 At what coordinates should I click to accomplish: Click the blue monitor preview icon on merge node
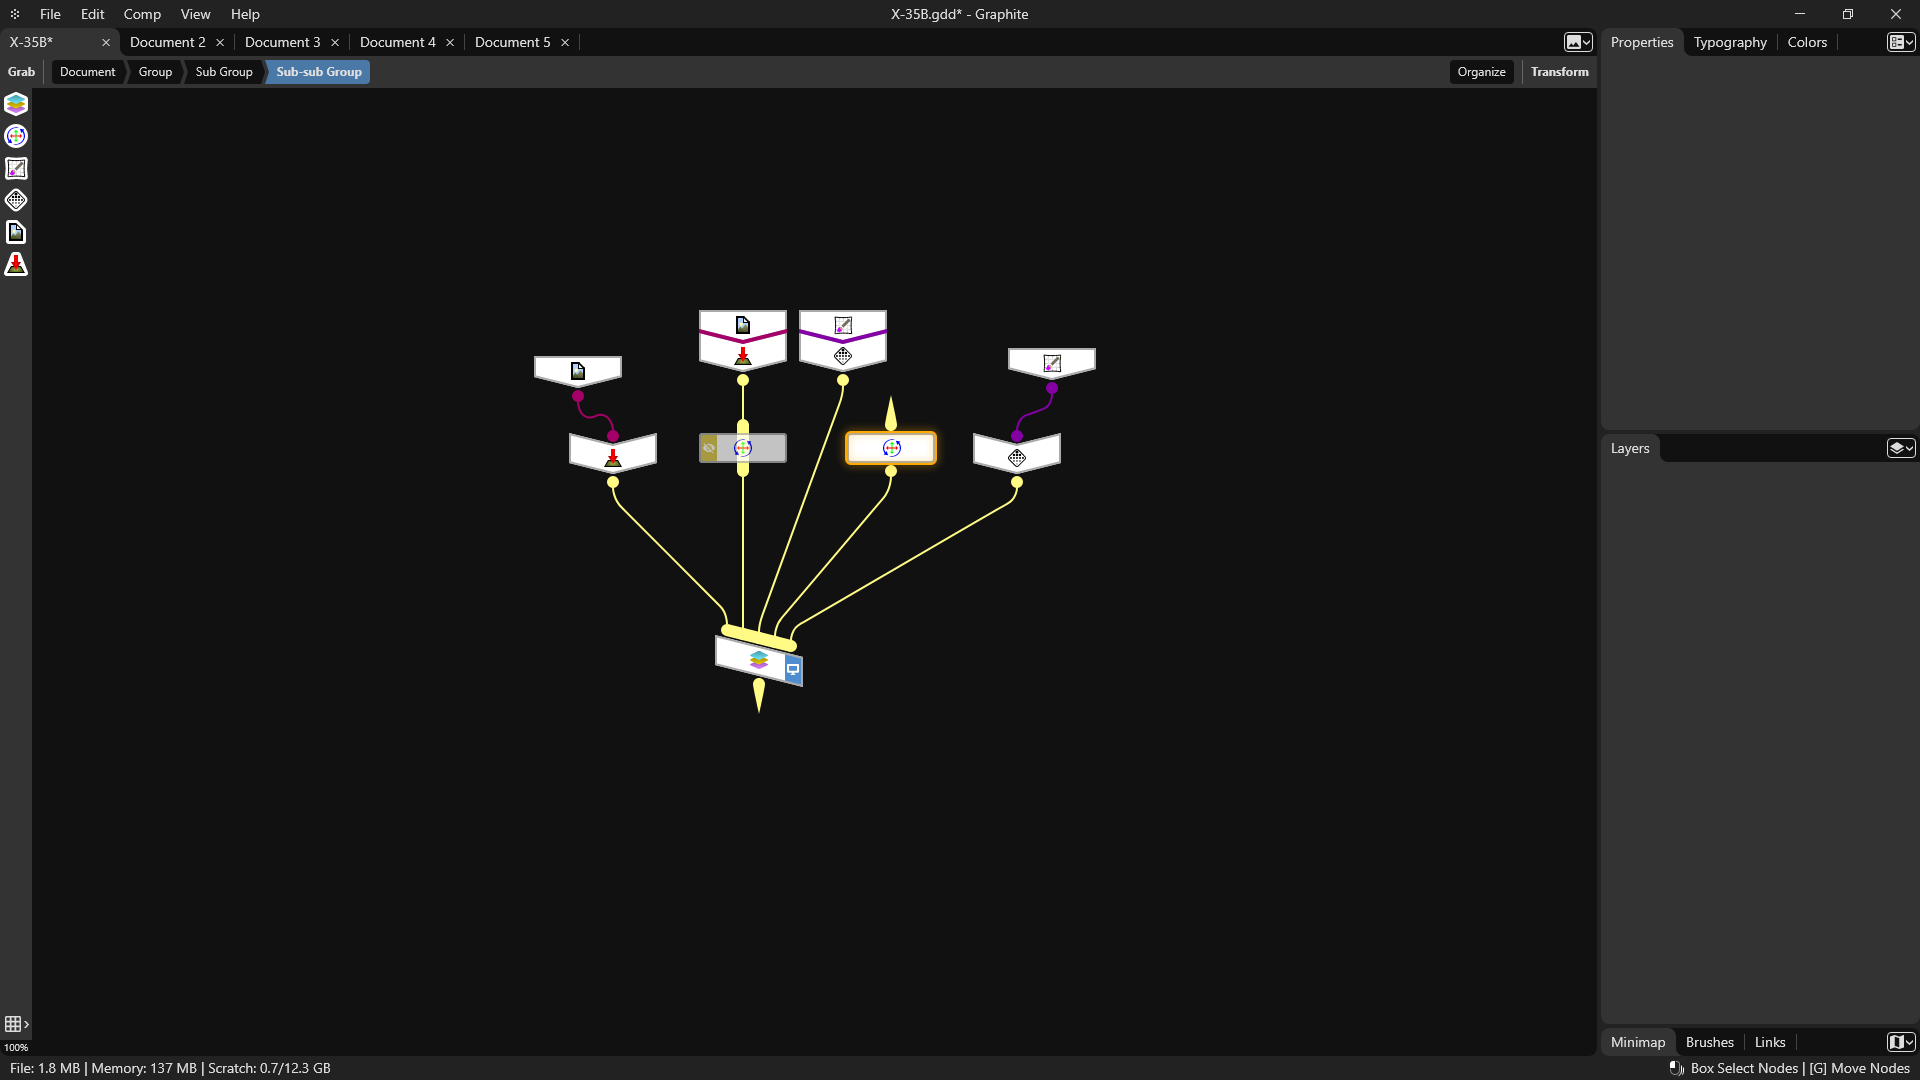pyautogui.click(x=793, y=669)
